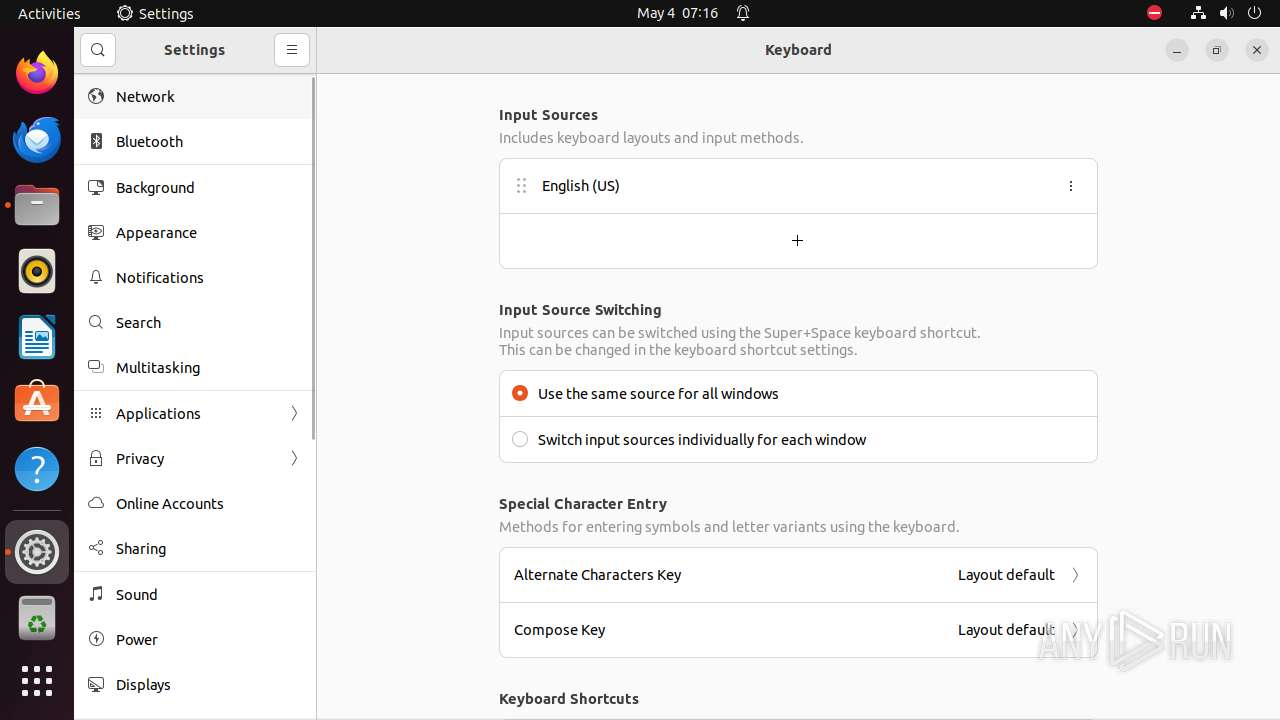Go to Network settings
Screen dimensions: 1280x720
click(x=194, y=96)
